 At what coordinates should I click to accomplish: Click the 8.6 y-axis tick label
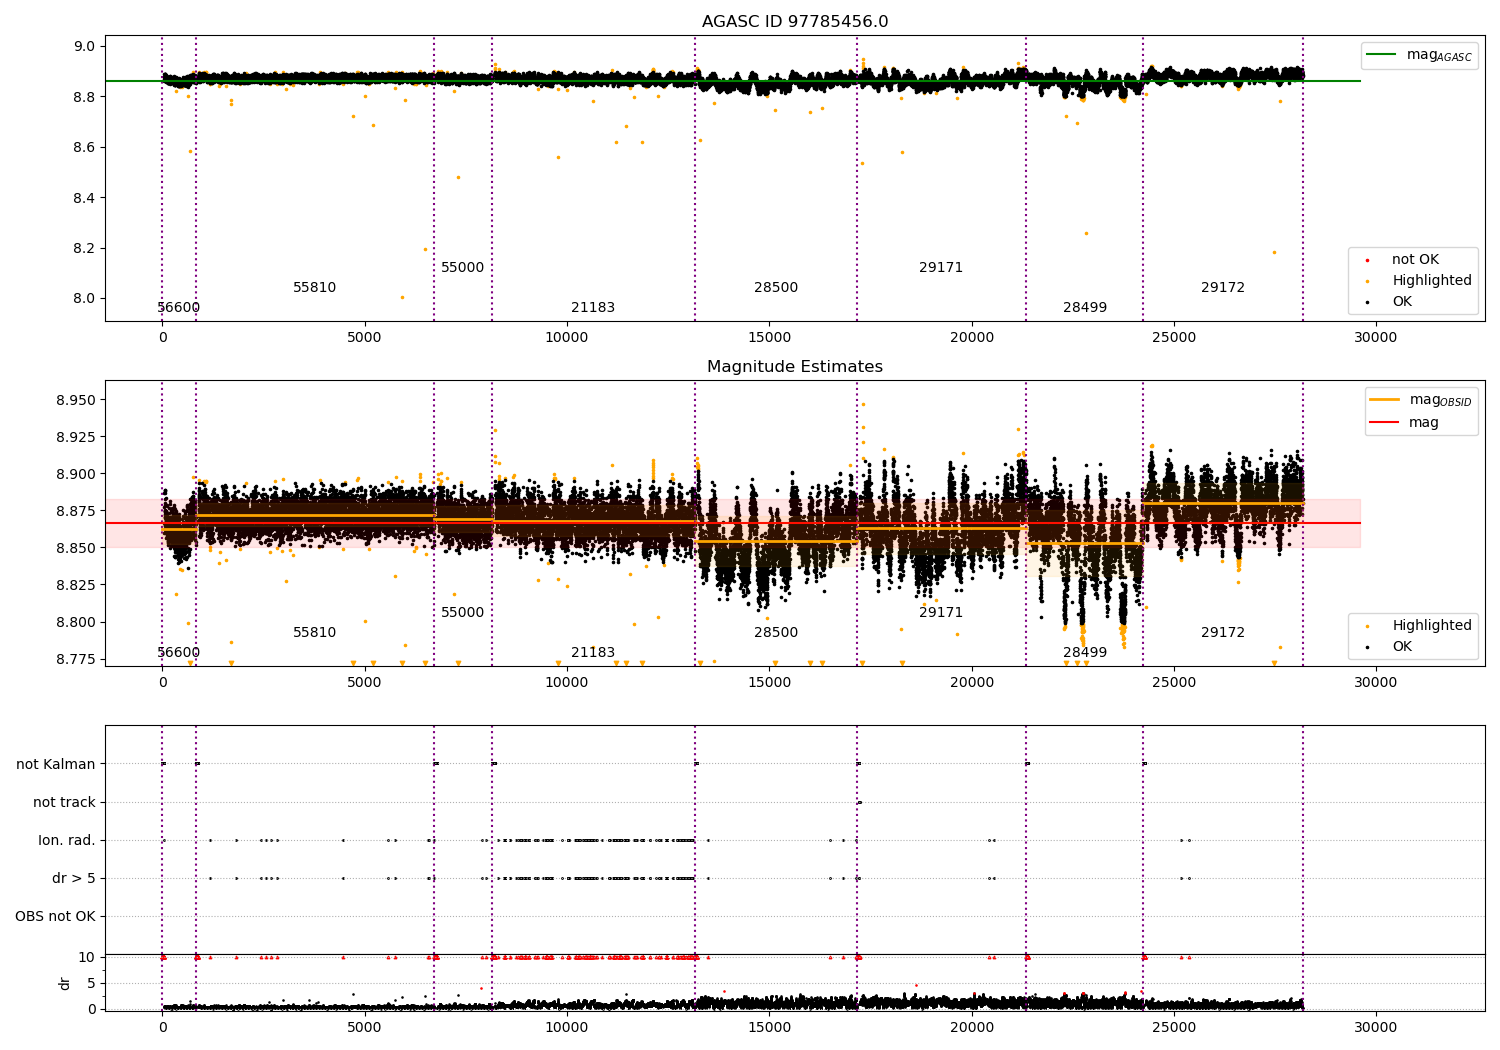click(85, 148)
